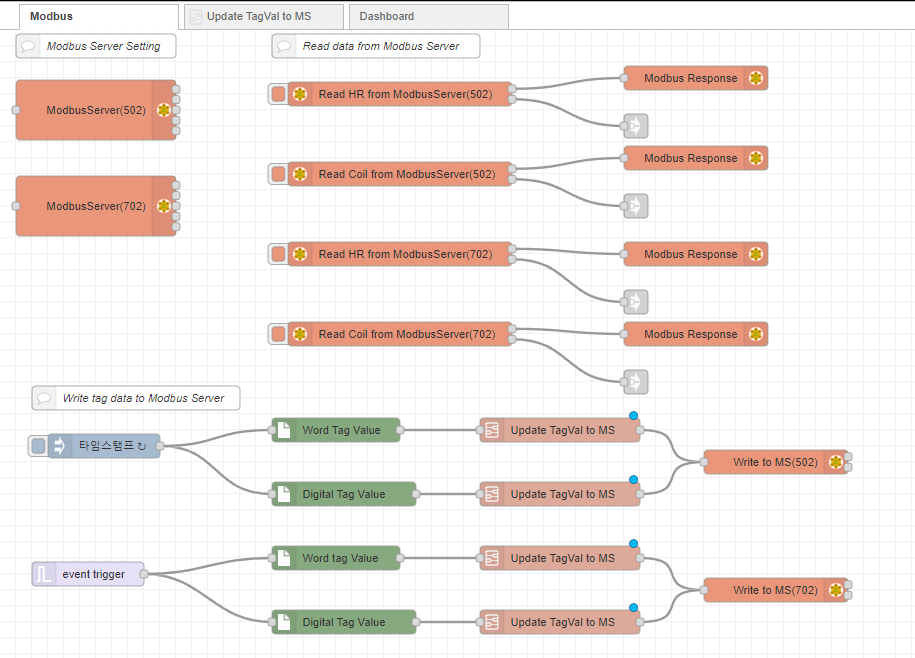915x658 pixels.
Task: Click the gear icon on ModbusServer(502) node
Action: (164, 110)
